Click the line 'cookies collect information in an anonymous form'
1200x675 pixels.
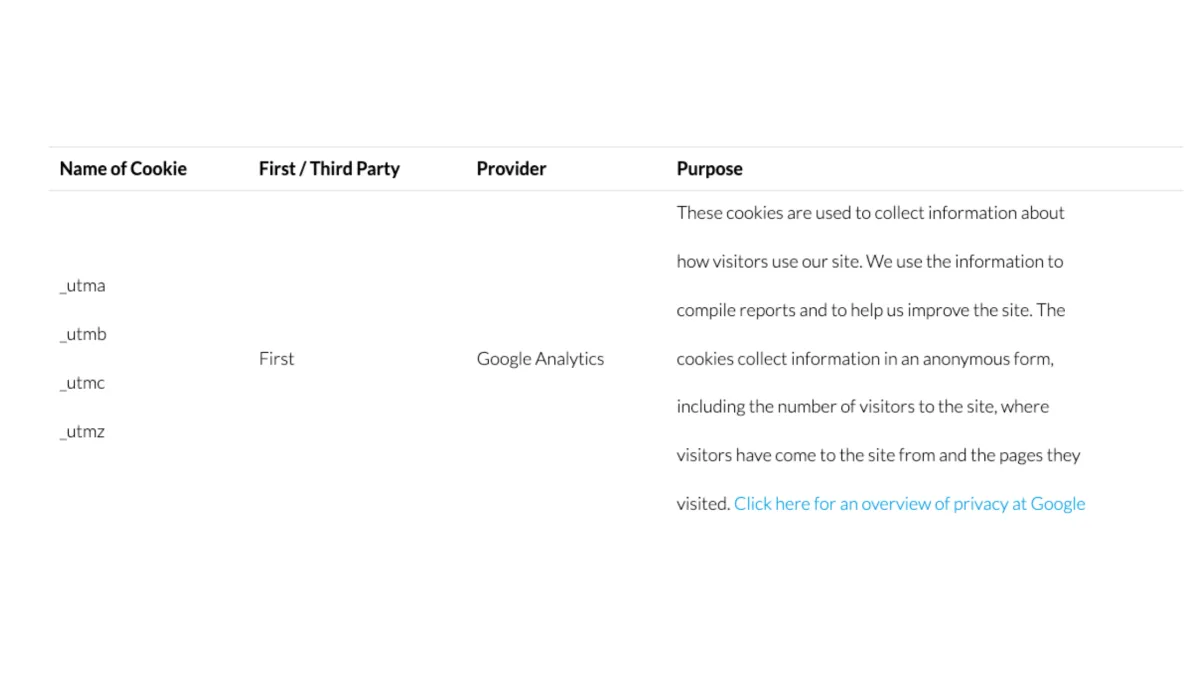(865, 359)
